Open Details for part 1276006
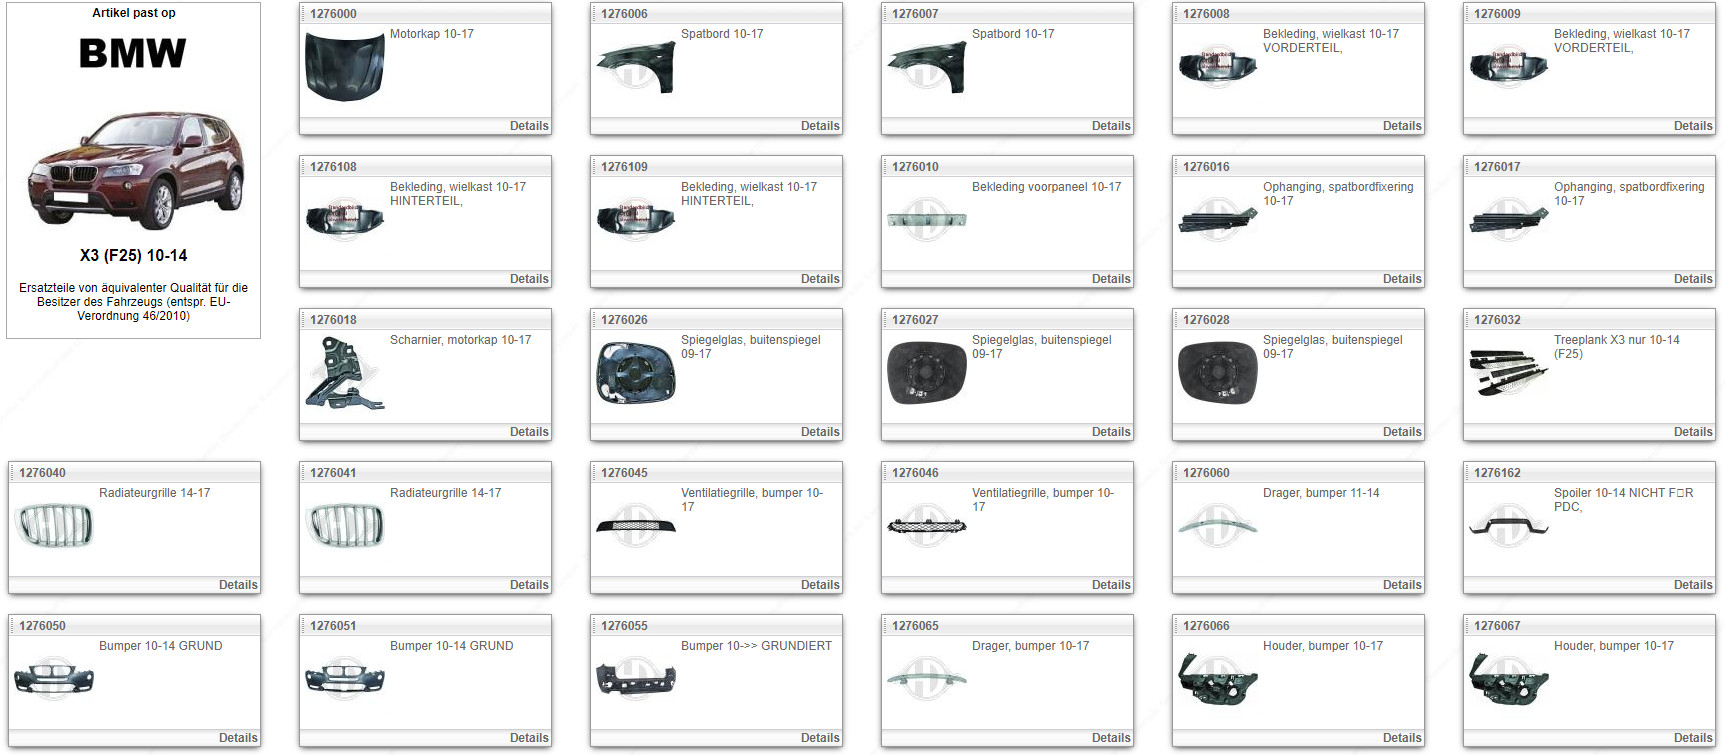Viewport: 1725px width, 755px height. (820, 126)
